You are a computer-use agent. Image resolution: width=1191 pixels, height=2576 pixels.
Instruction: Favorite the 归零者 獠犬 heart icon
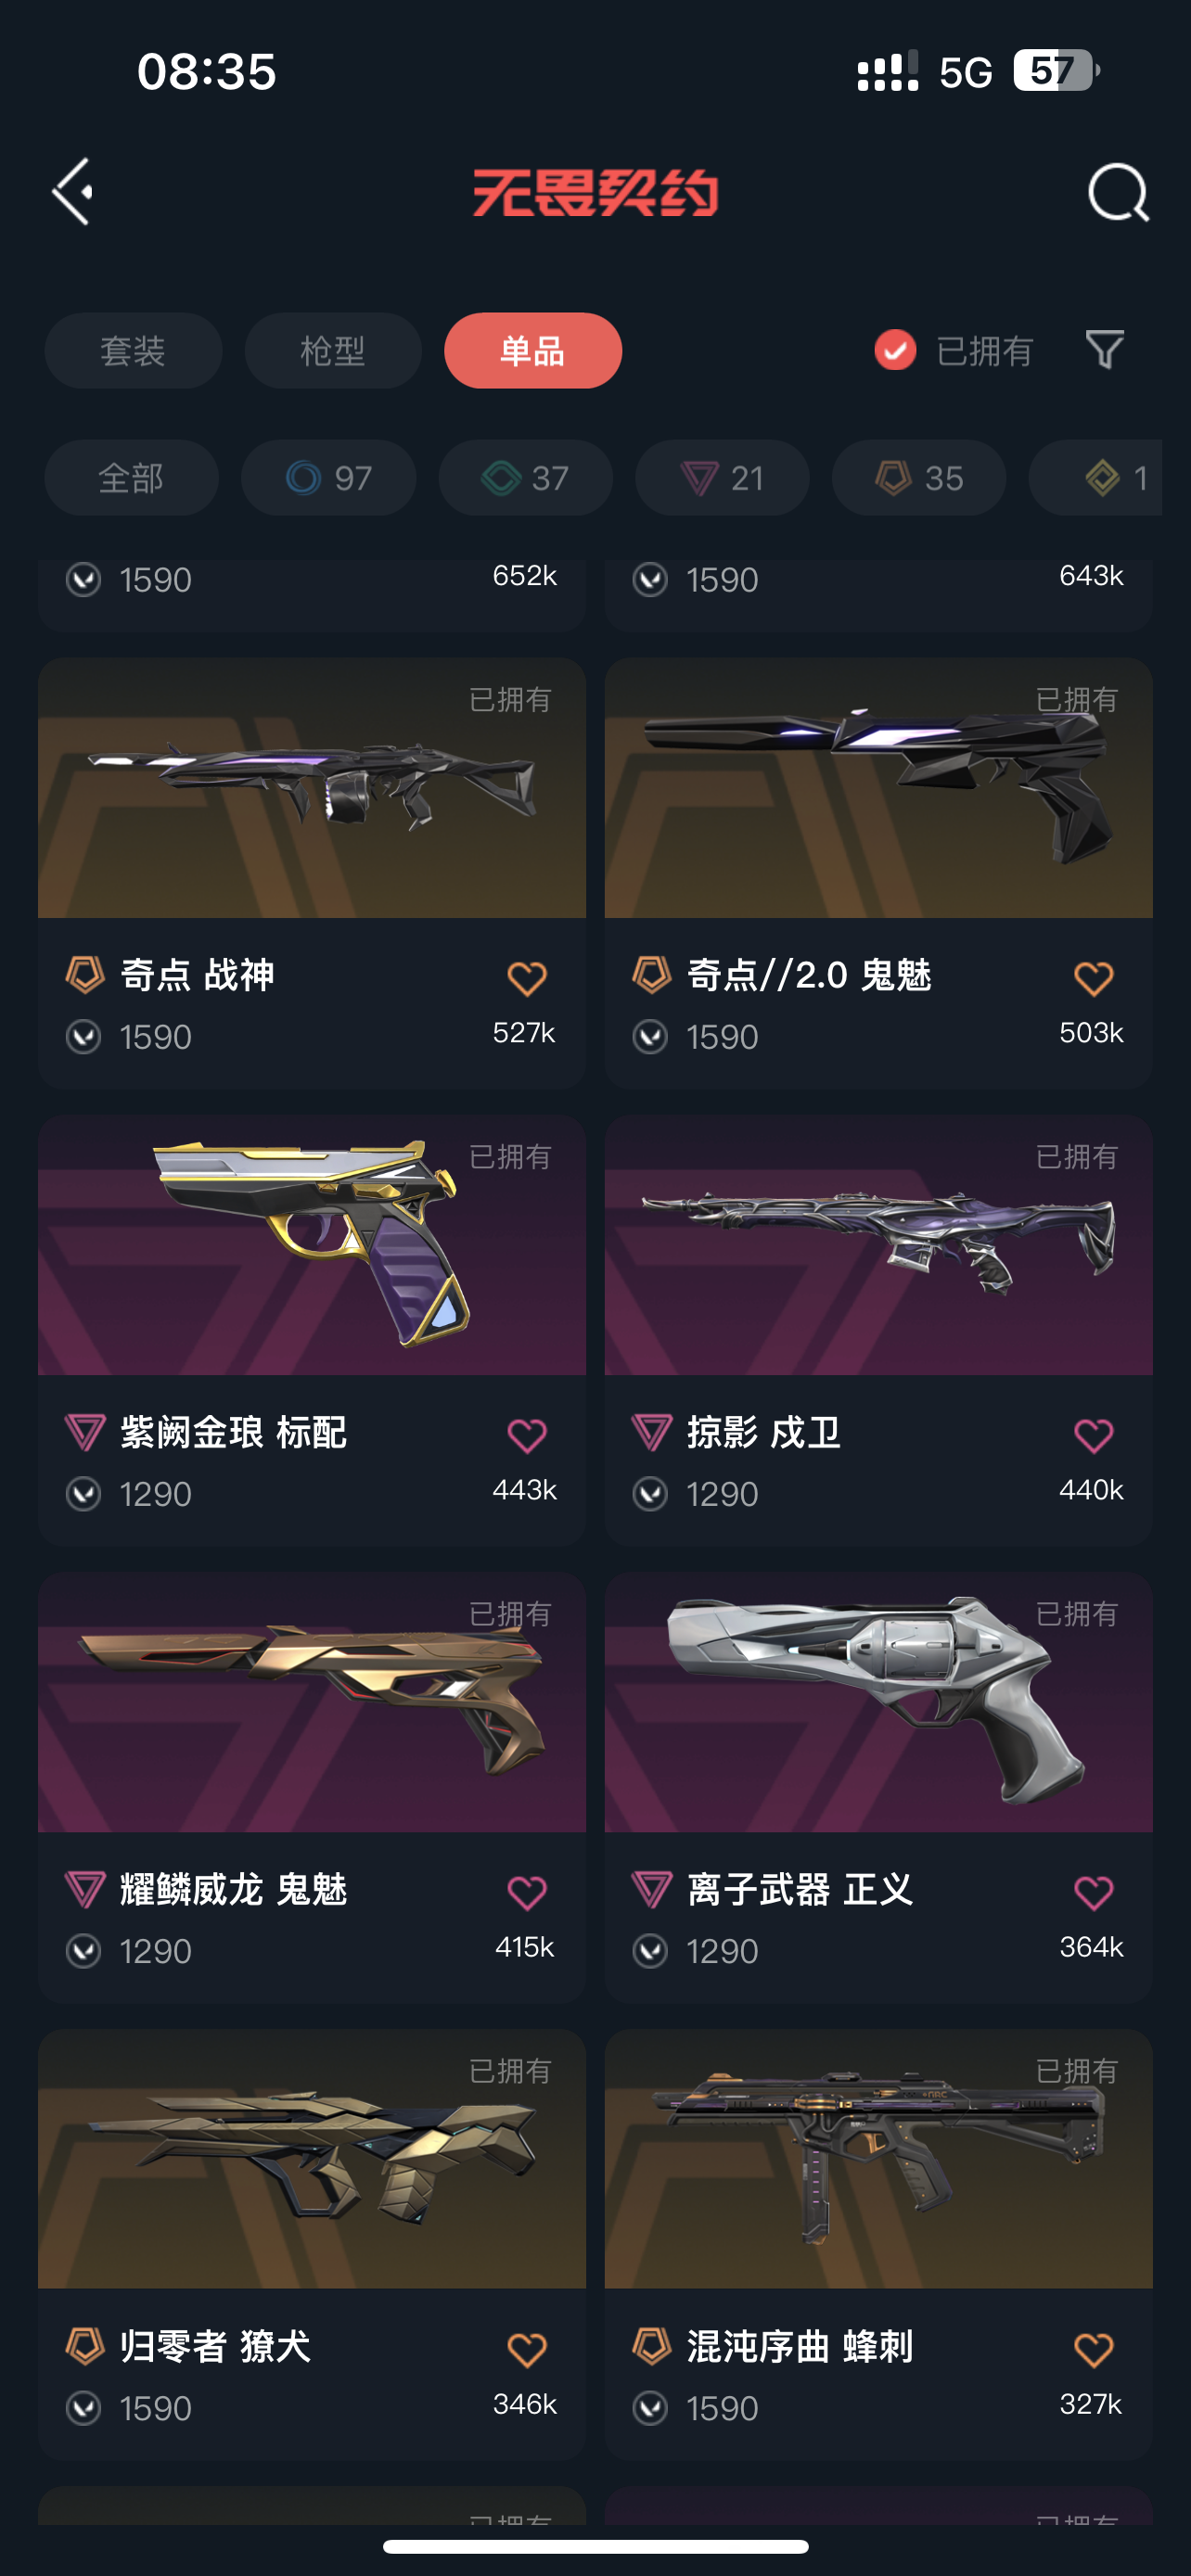point(527,2349)
